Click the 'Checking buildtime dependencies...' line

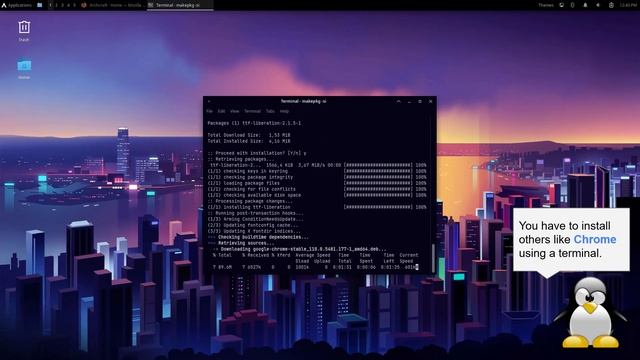(x=258, y=237)
